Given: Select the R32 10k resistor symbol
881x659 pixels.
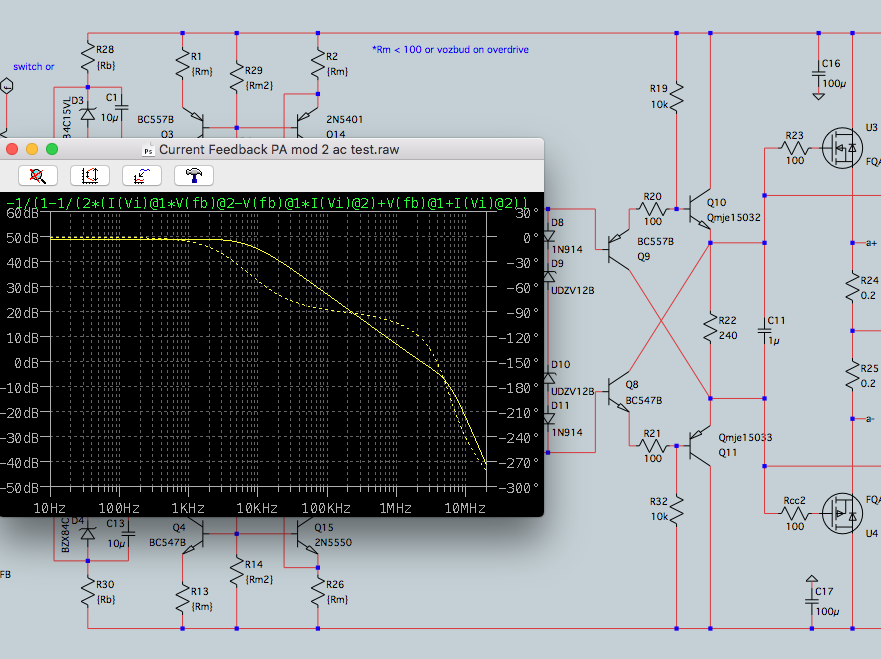Looking at the screenshot, I should pos(676,509).
